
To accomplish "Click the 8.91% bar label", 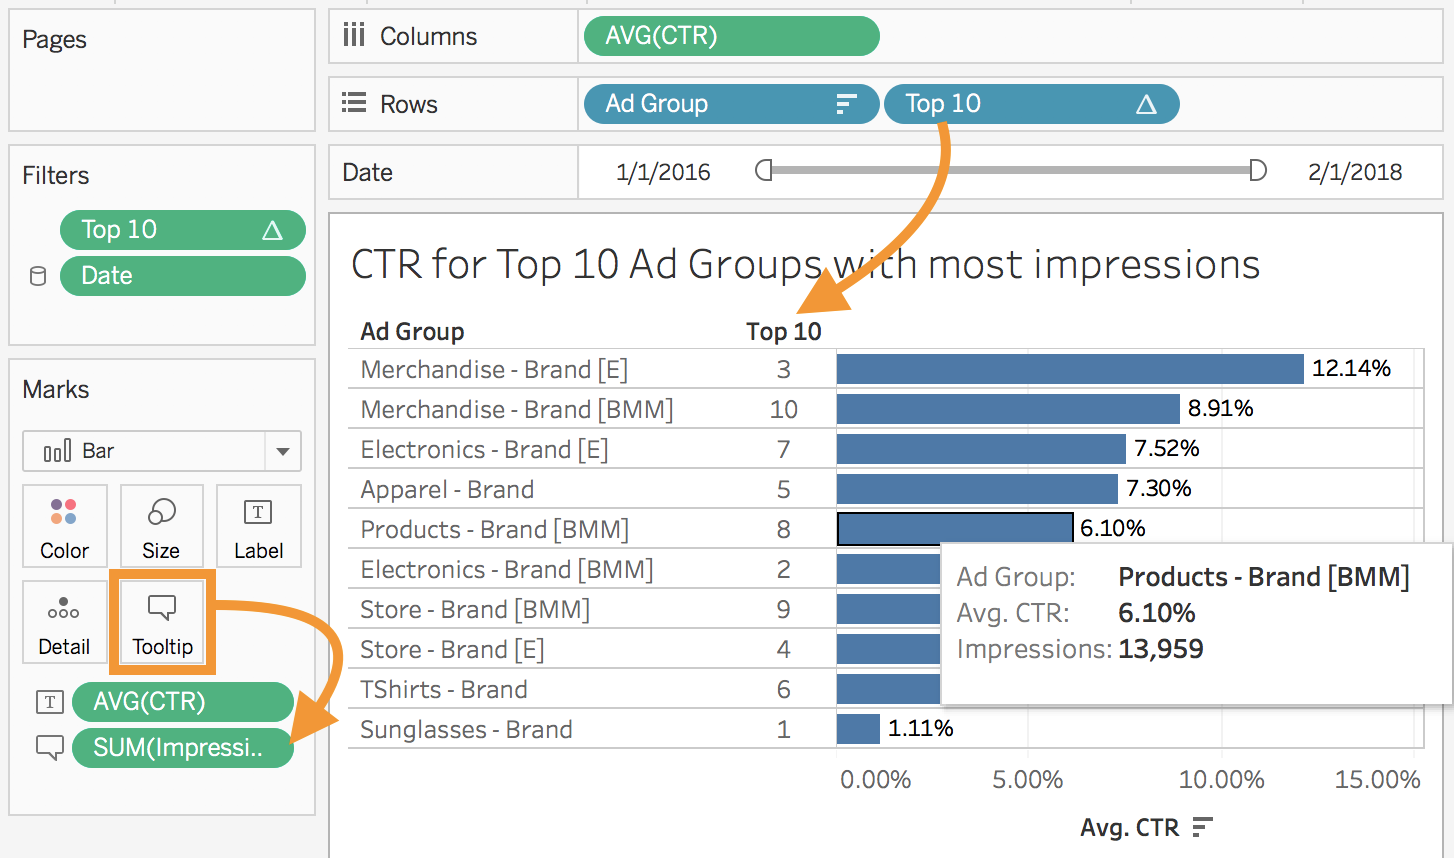I will [x=1221, y=408].
